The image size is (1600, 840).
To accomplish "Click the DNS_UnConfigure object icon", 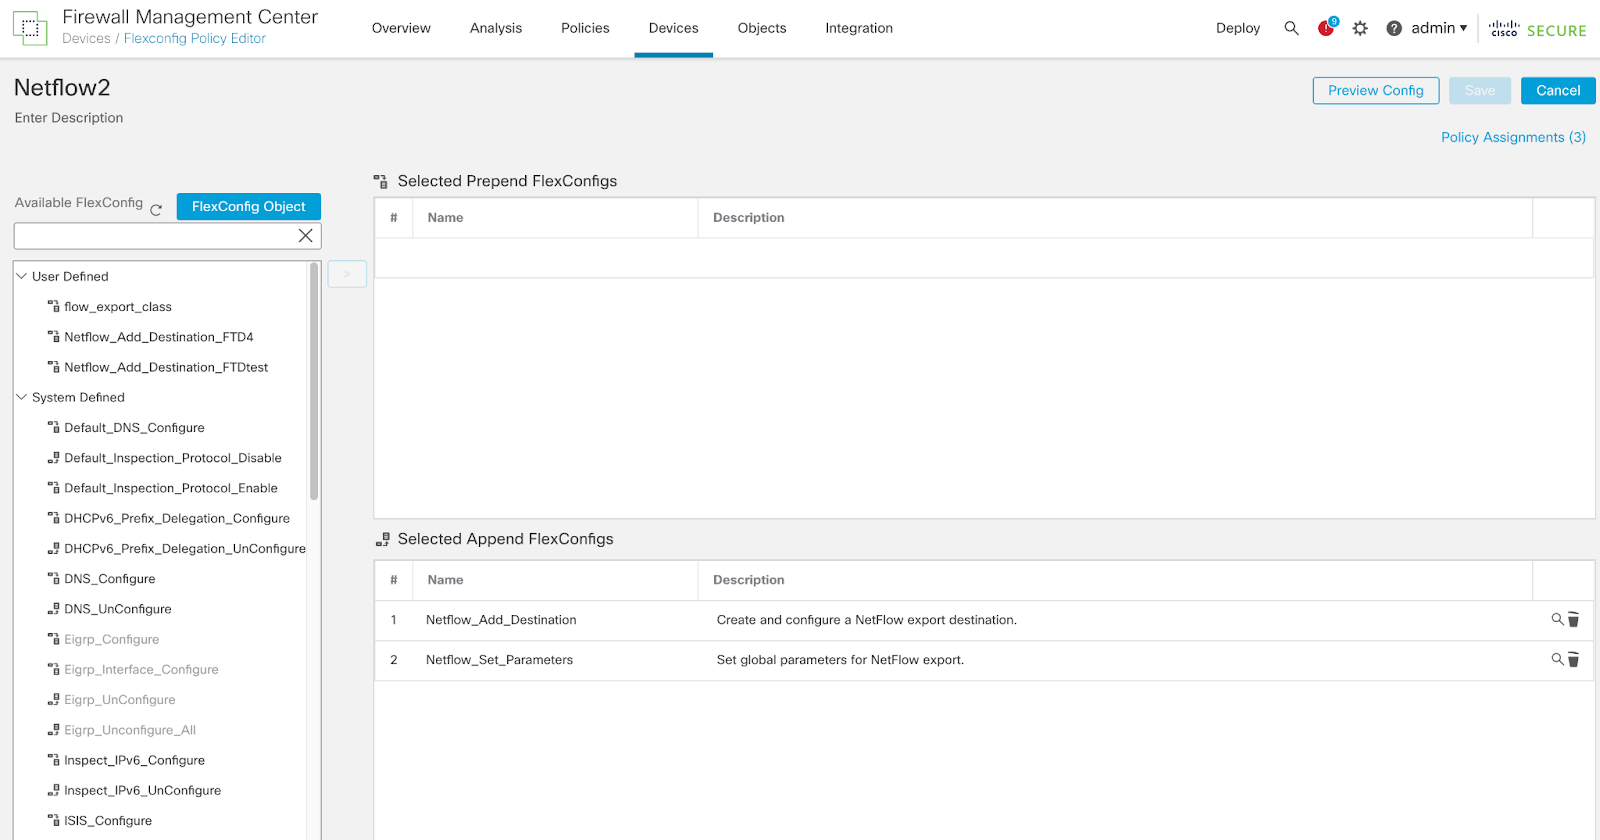I will 54,609.
